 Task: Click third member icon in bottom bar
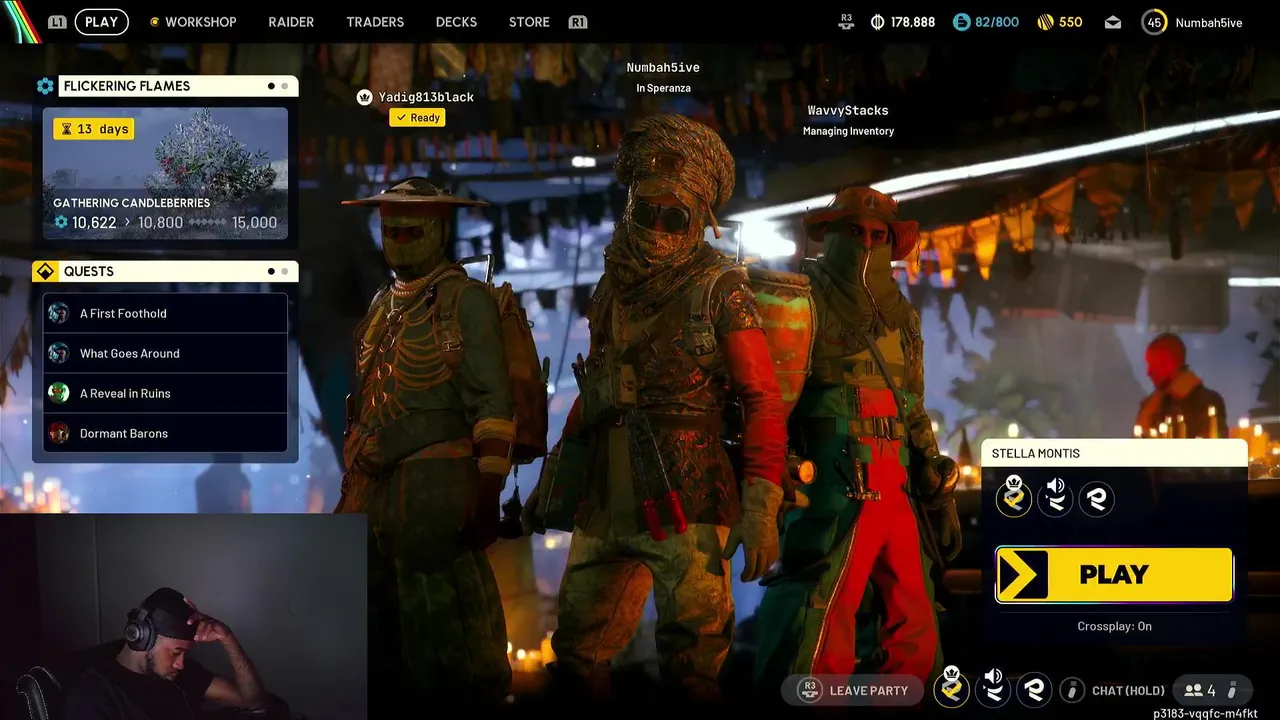point(1034,689)
